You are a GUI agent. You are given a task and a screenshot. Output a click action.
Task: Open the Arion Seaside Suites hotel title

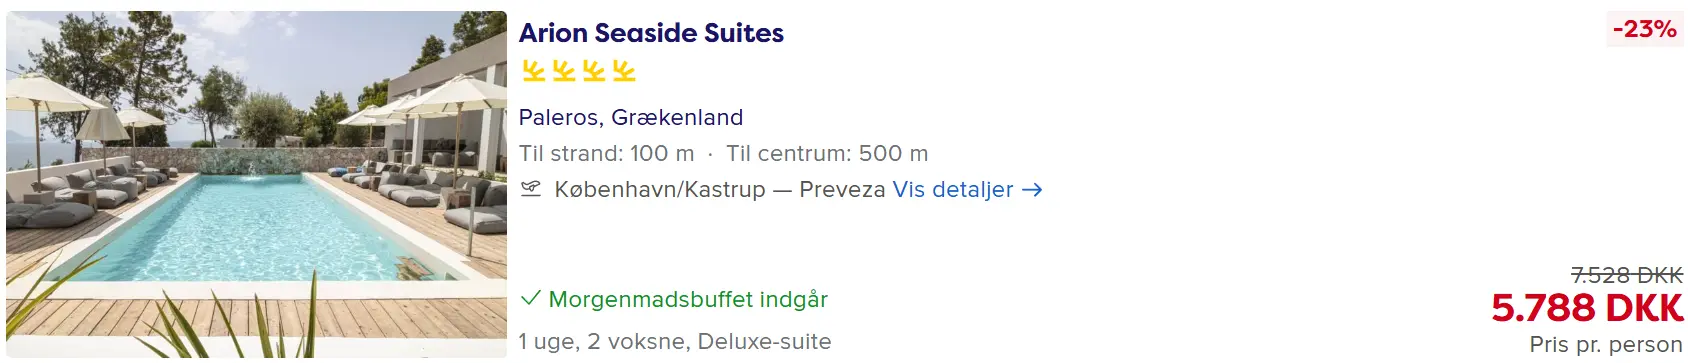(x=651, y=33)
